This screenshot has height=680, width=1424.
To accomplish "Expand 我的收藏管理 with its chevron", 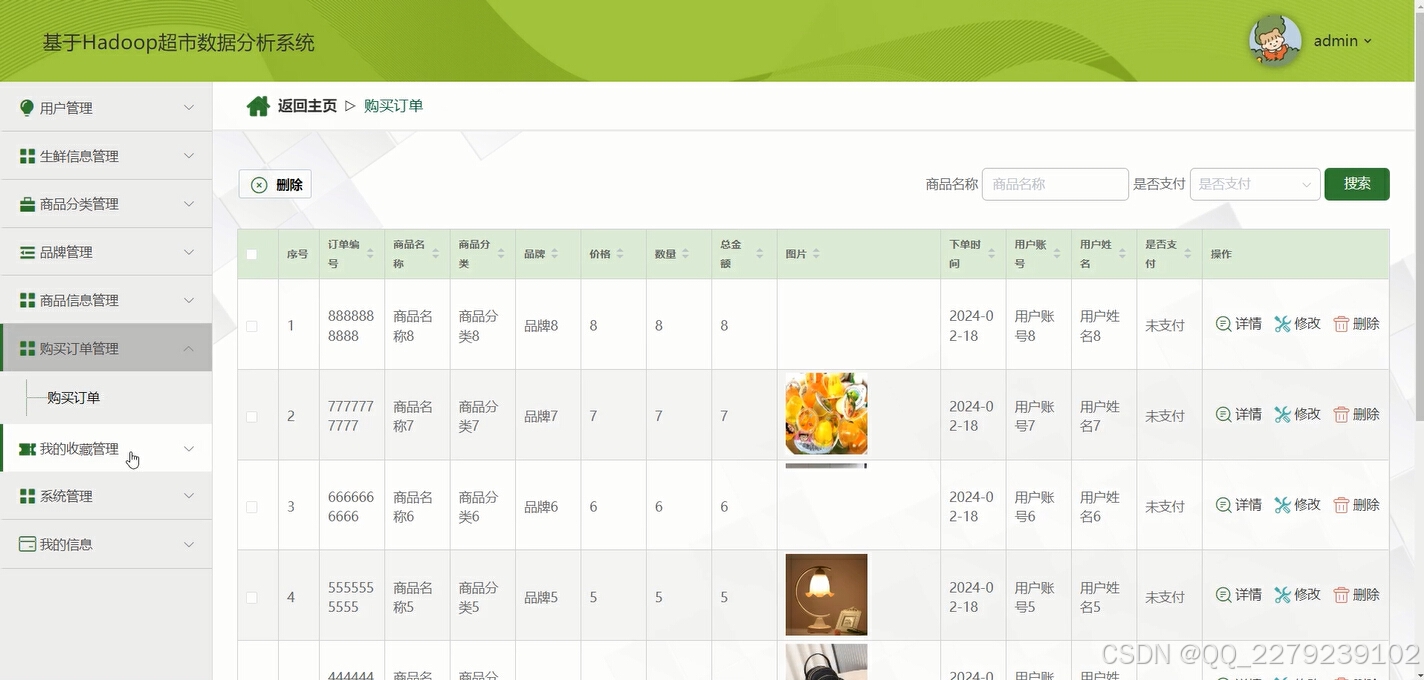I will pyautogui.click(x=189, y=449).
